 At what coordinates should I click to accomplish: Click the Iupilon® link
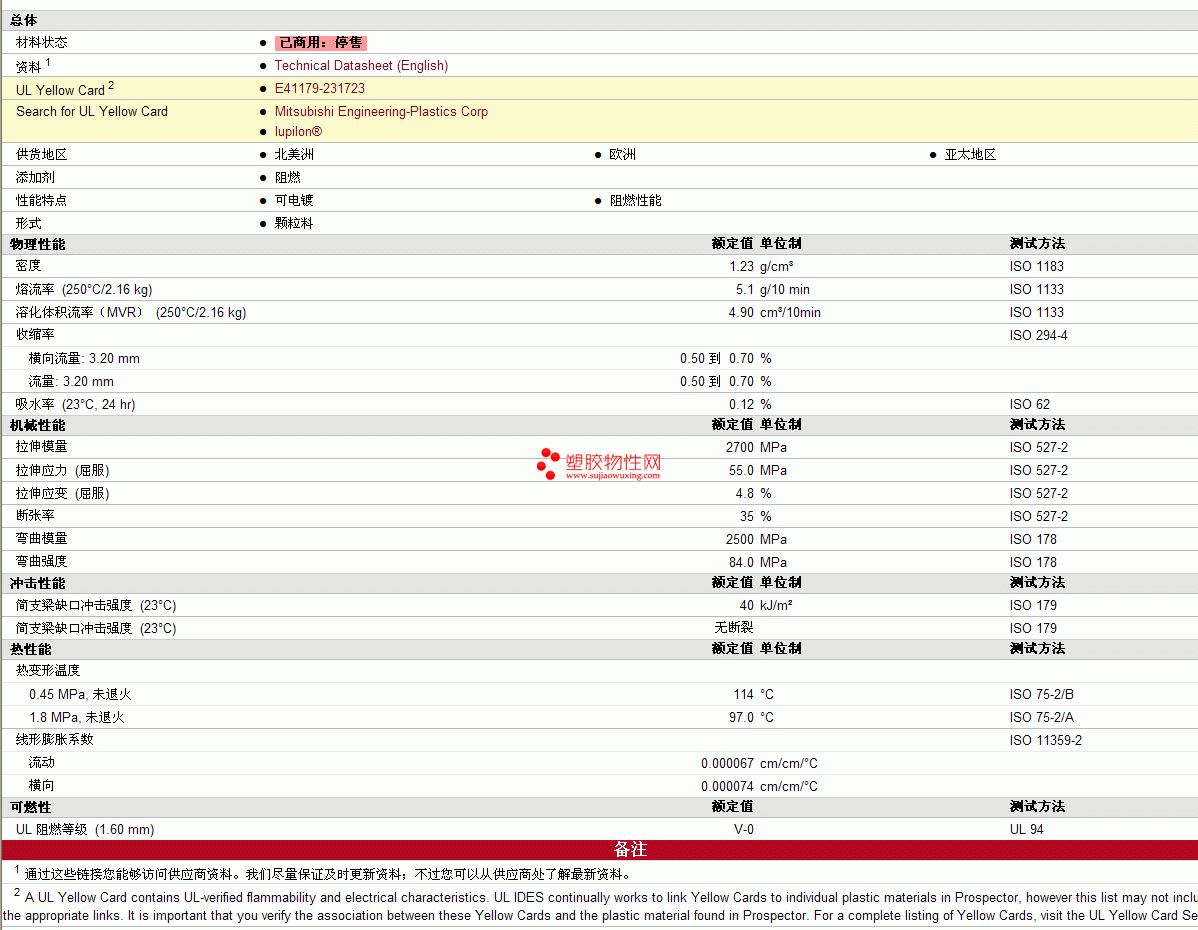click(298, 131)
